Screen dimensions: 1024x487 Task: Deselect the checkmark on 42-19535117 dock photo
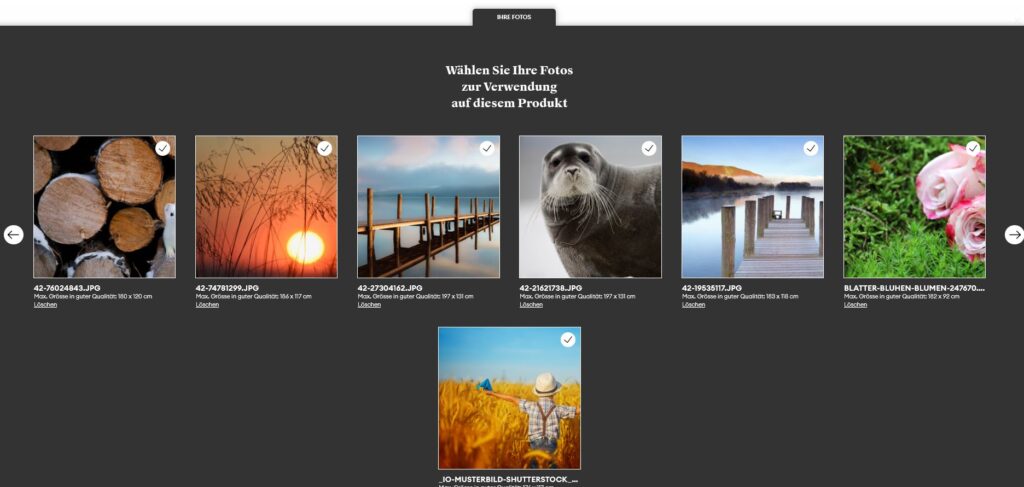coord(811,148)
